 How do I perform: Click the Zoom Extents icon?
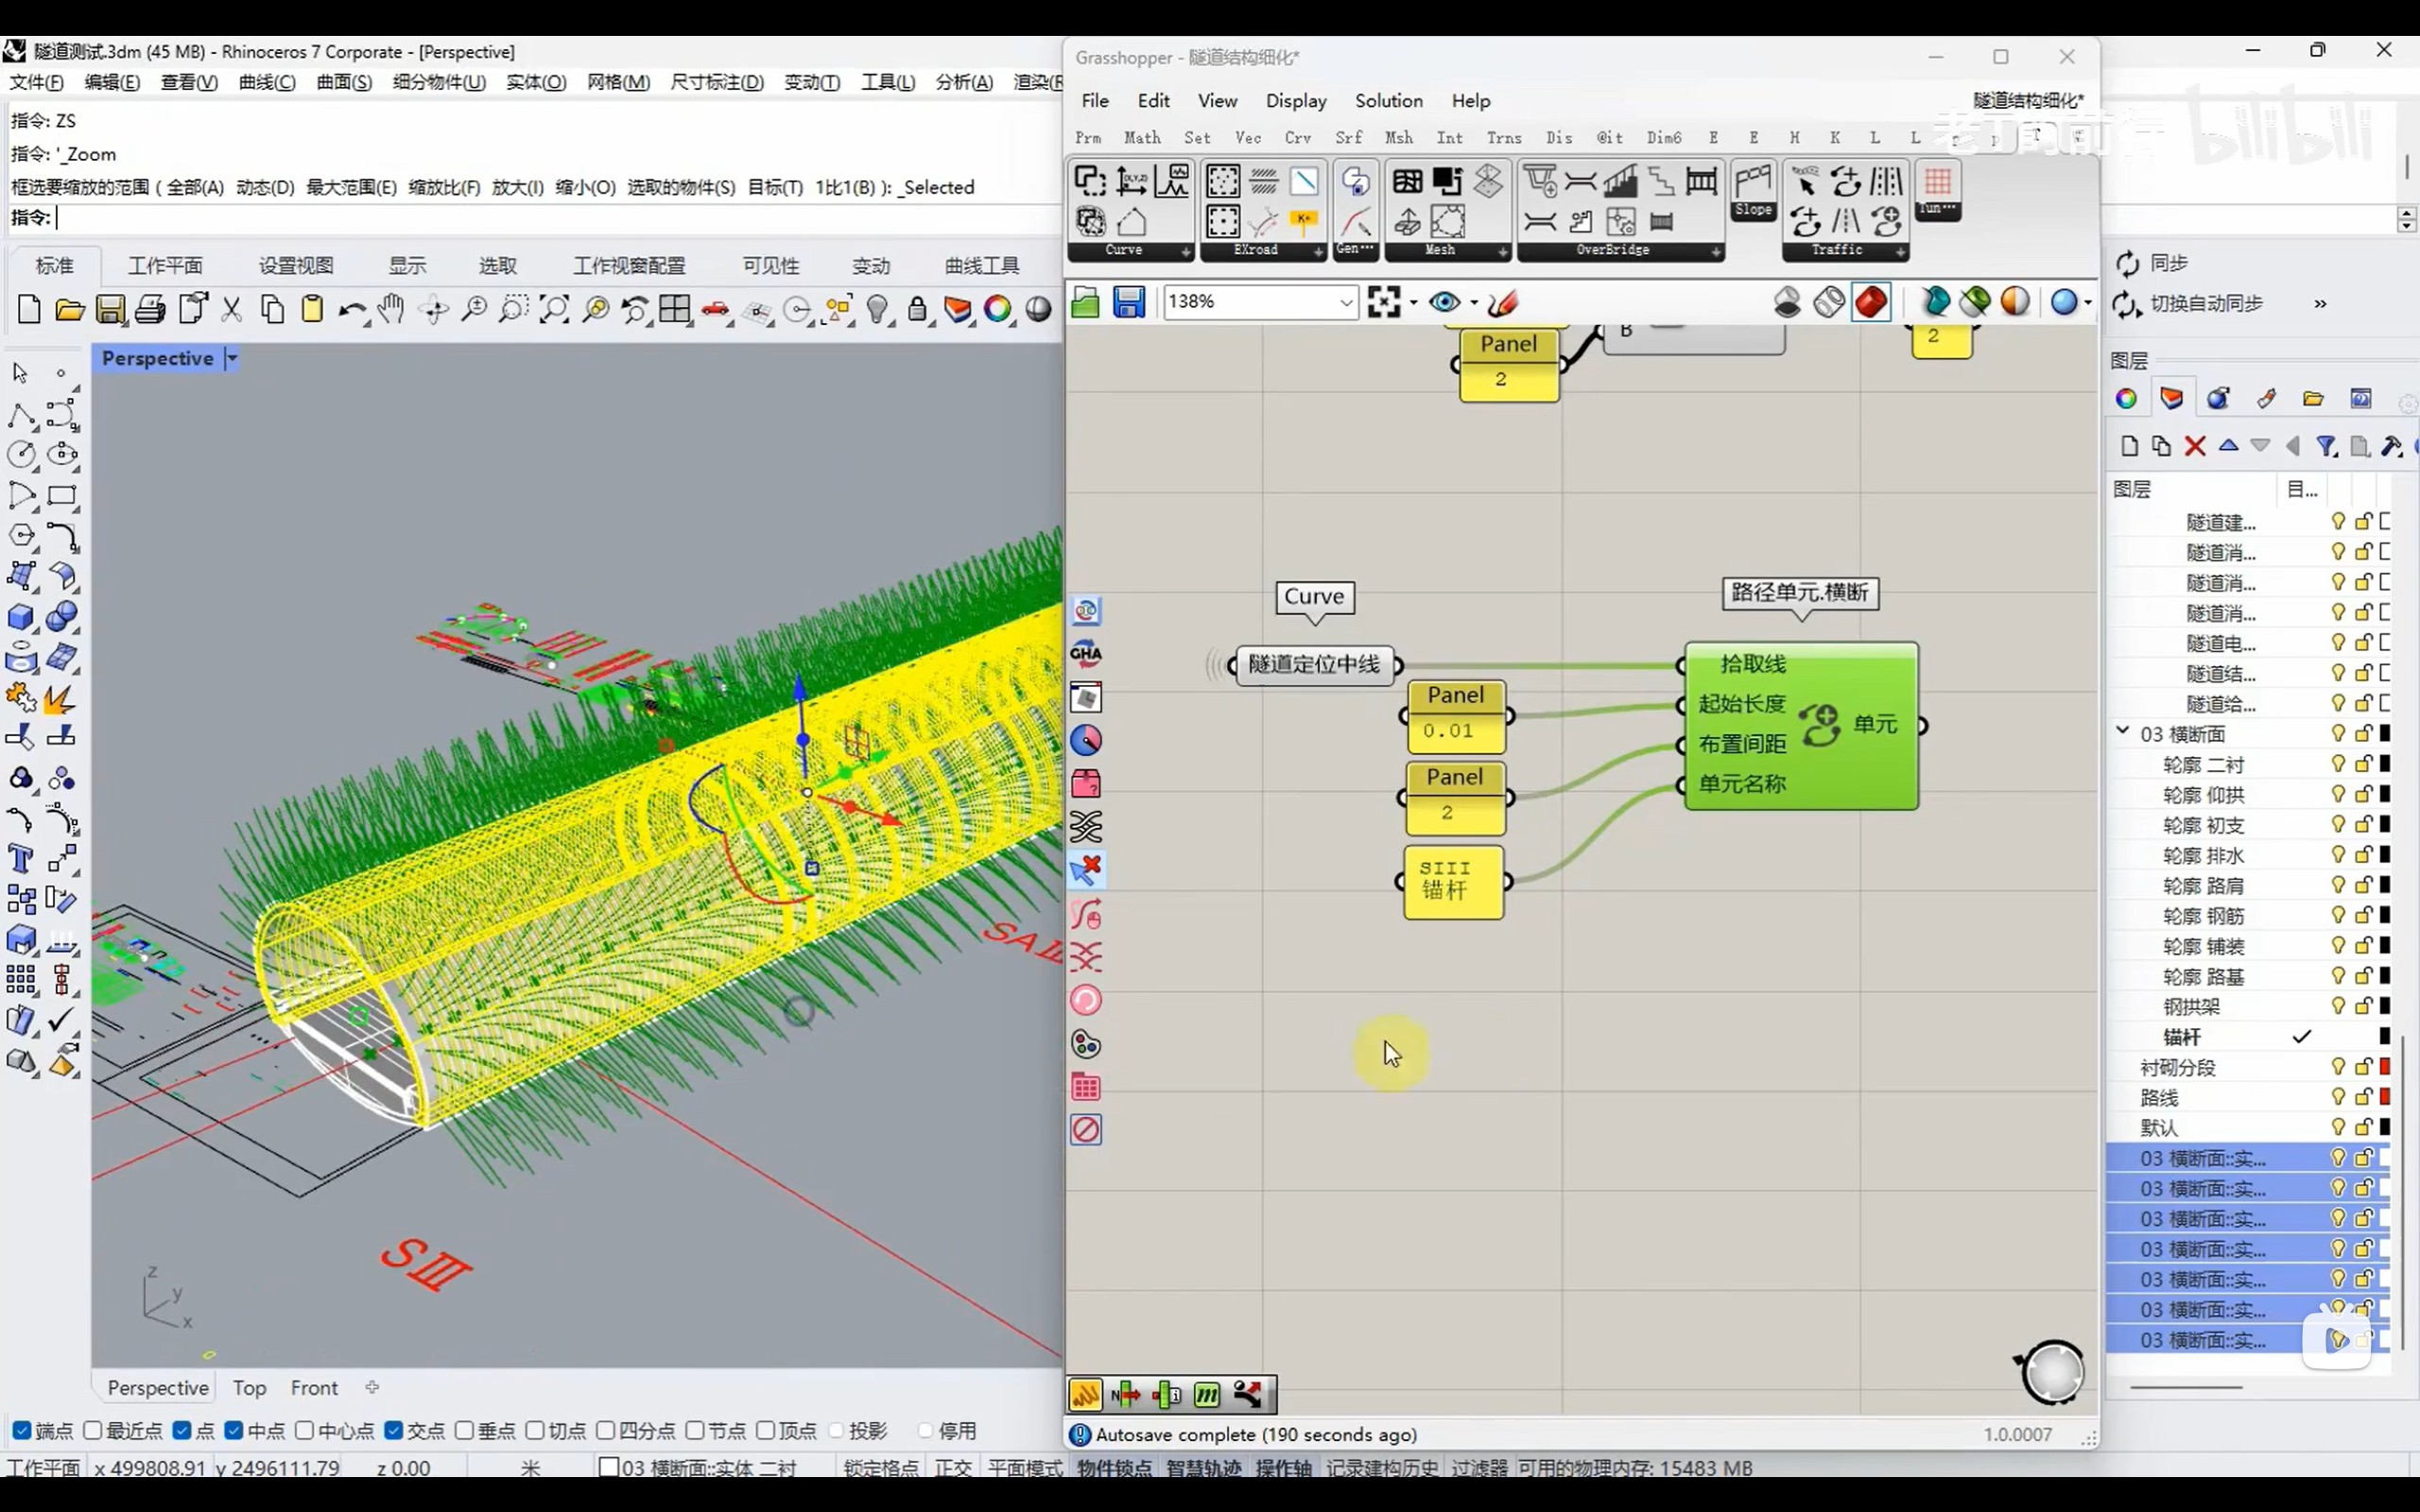(554, 310)
